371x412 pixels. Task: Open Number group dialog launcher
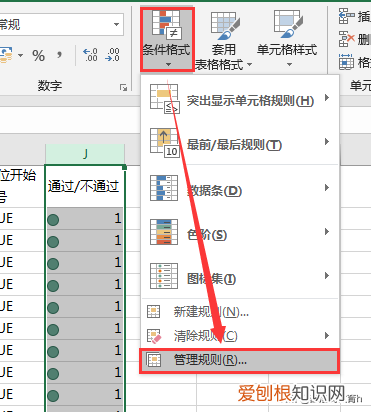(123, 88)
